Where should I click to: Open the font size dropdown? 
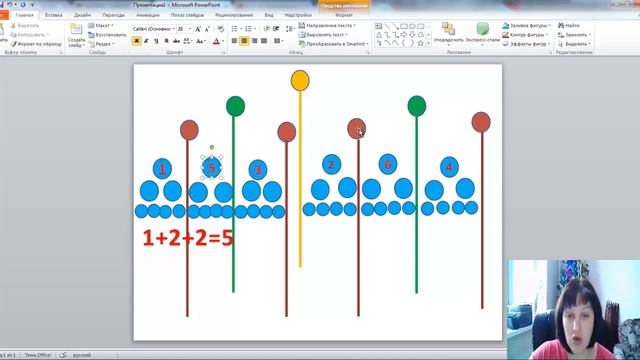click(x=190, y=29)
